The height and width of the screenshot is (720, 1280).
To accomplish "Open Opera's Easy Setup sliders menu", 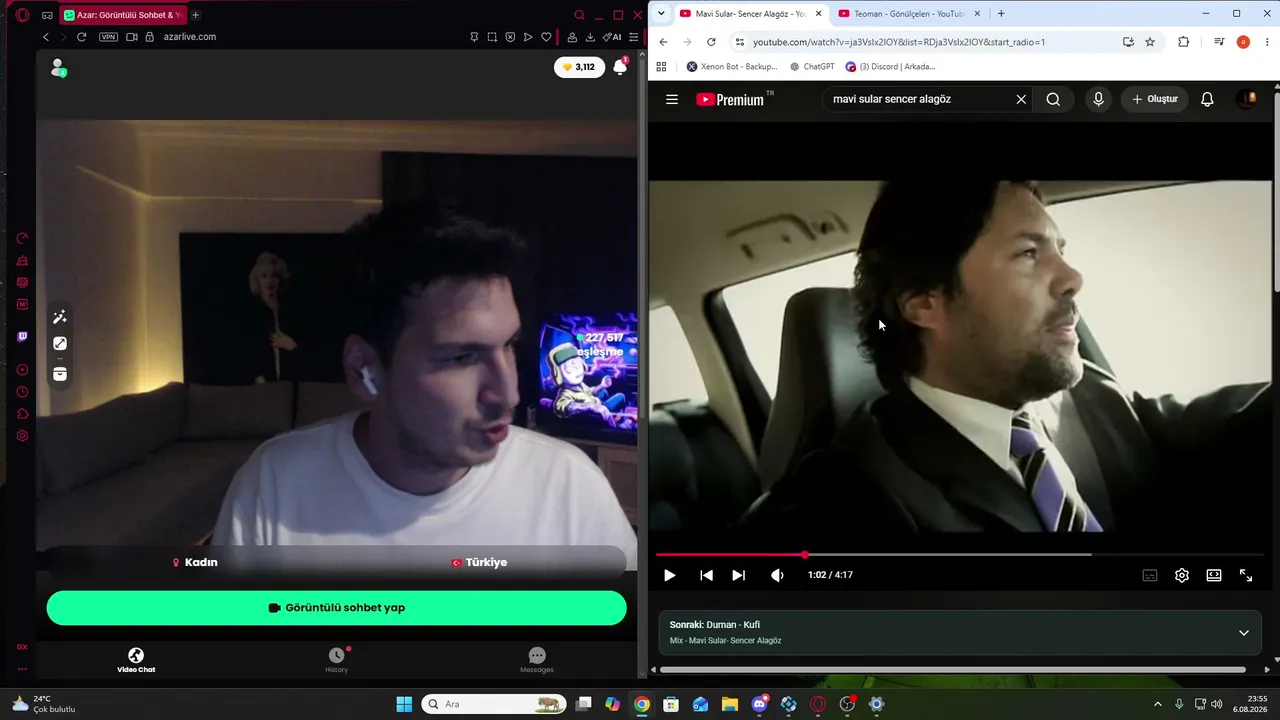I will tap(633, 37).
